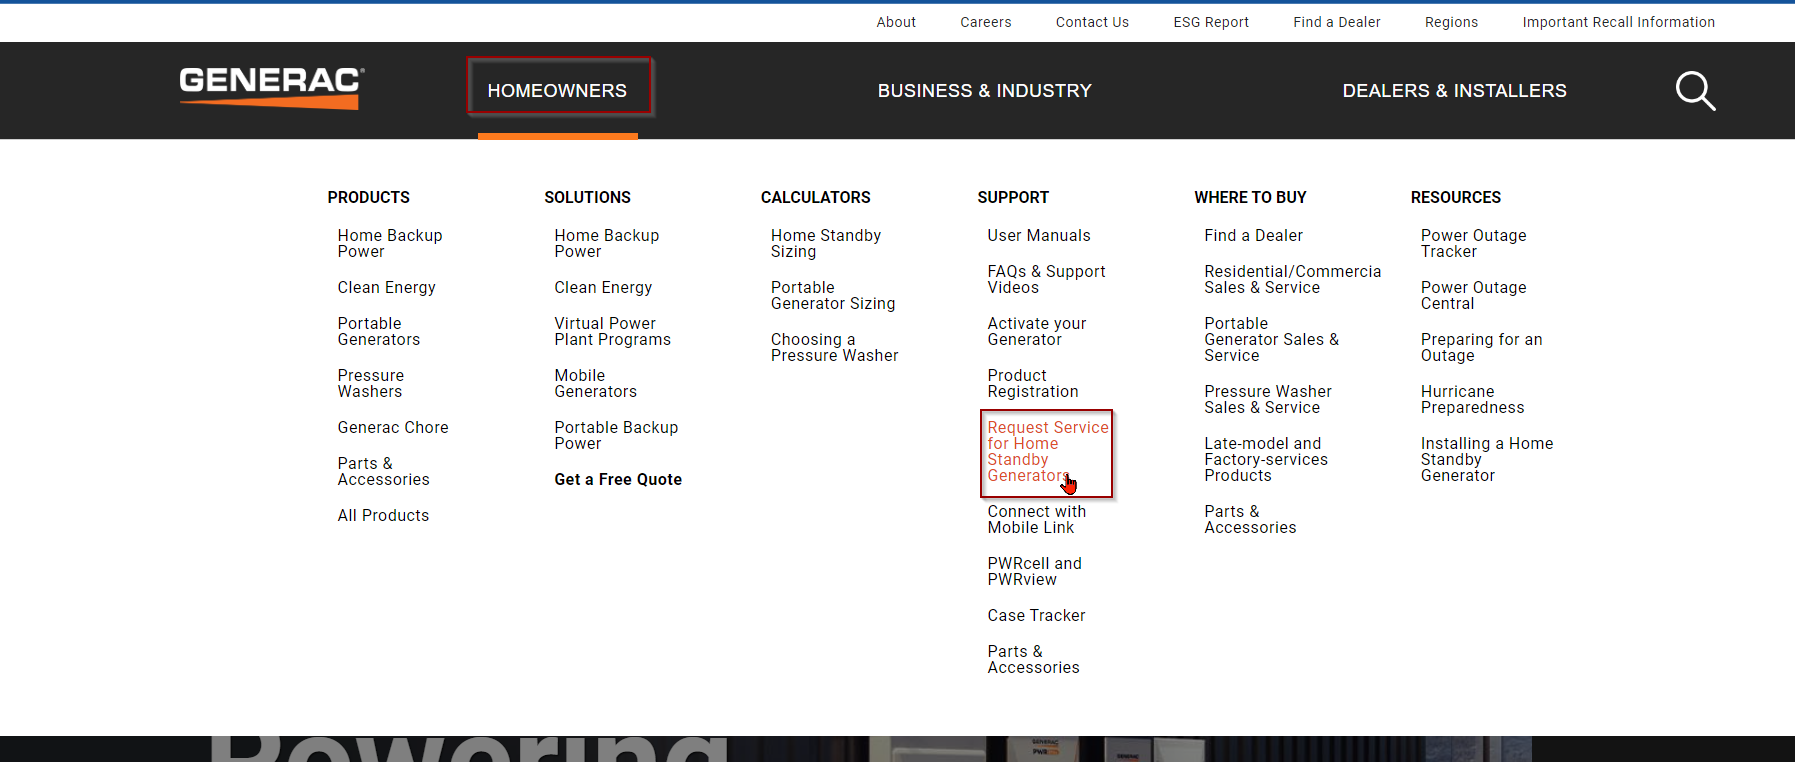This screenshot has width=1795, height=762.
Task: Open Hurricane Preparedness resource
Action: 1473,399
